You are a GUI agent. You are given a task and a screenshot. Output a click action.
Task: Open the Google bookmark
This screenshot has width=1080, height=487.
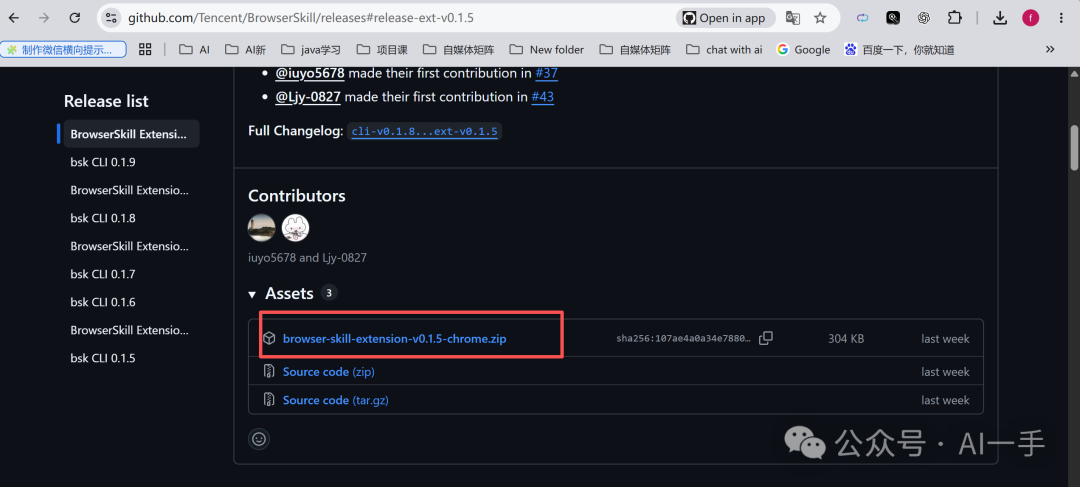coord(803,50)
